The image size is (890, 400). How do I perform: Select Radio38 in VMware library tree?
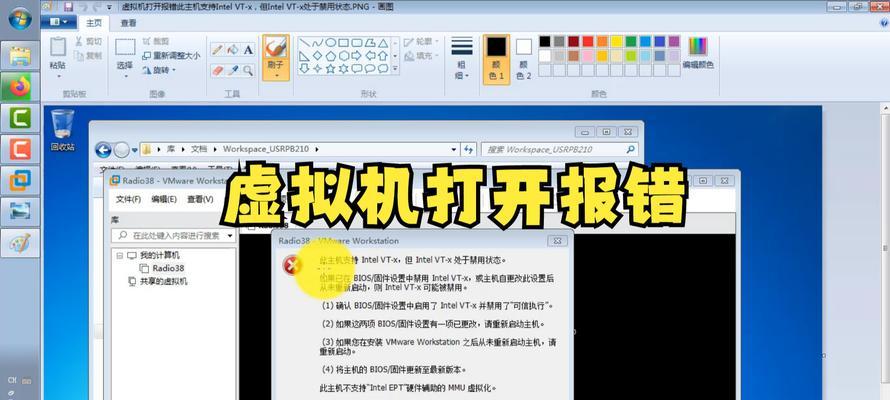click(x=162, y=268)
